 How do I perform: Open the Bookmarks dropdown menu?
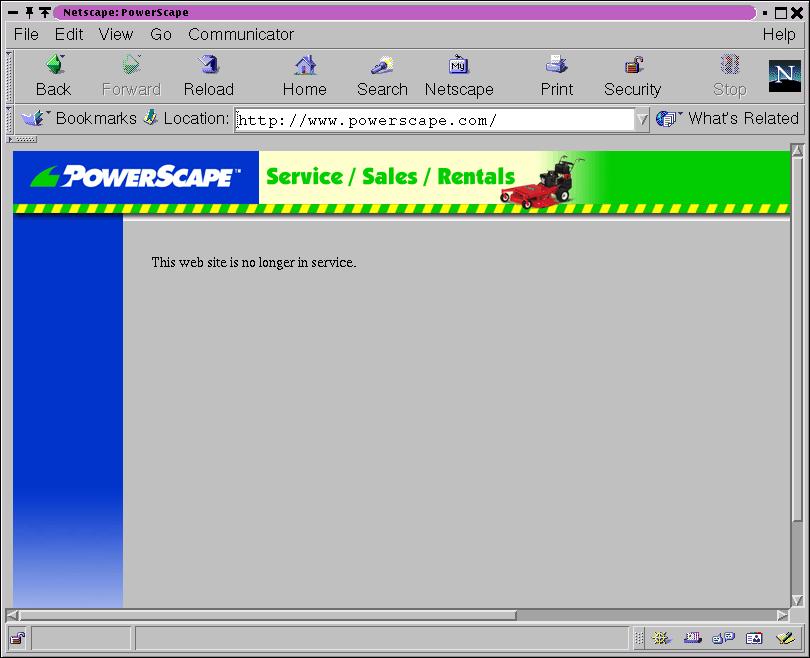coord(78,118)
